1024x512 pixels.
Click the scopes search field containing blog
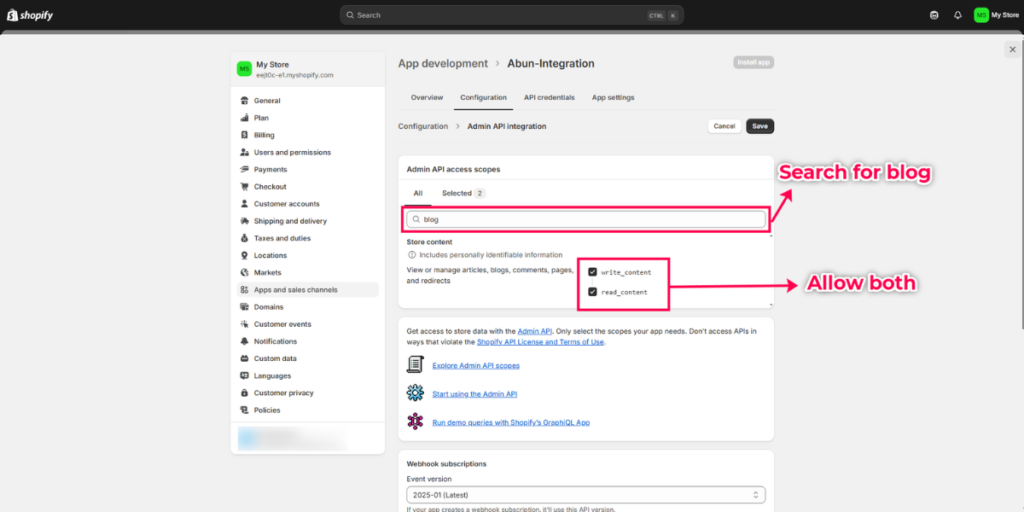[x=586, y=219]
